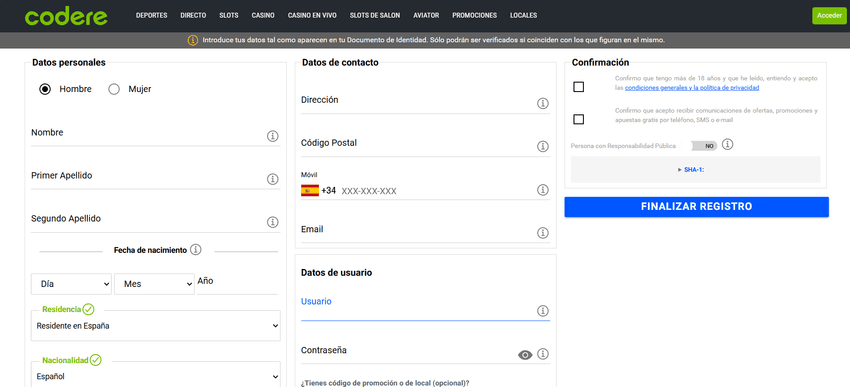Open the Mes dropdown
The height and width of the screenshot is (387, 850).
click(154, 284)
